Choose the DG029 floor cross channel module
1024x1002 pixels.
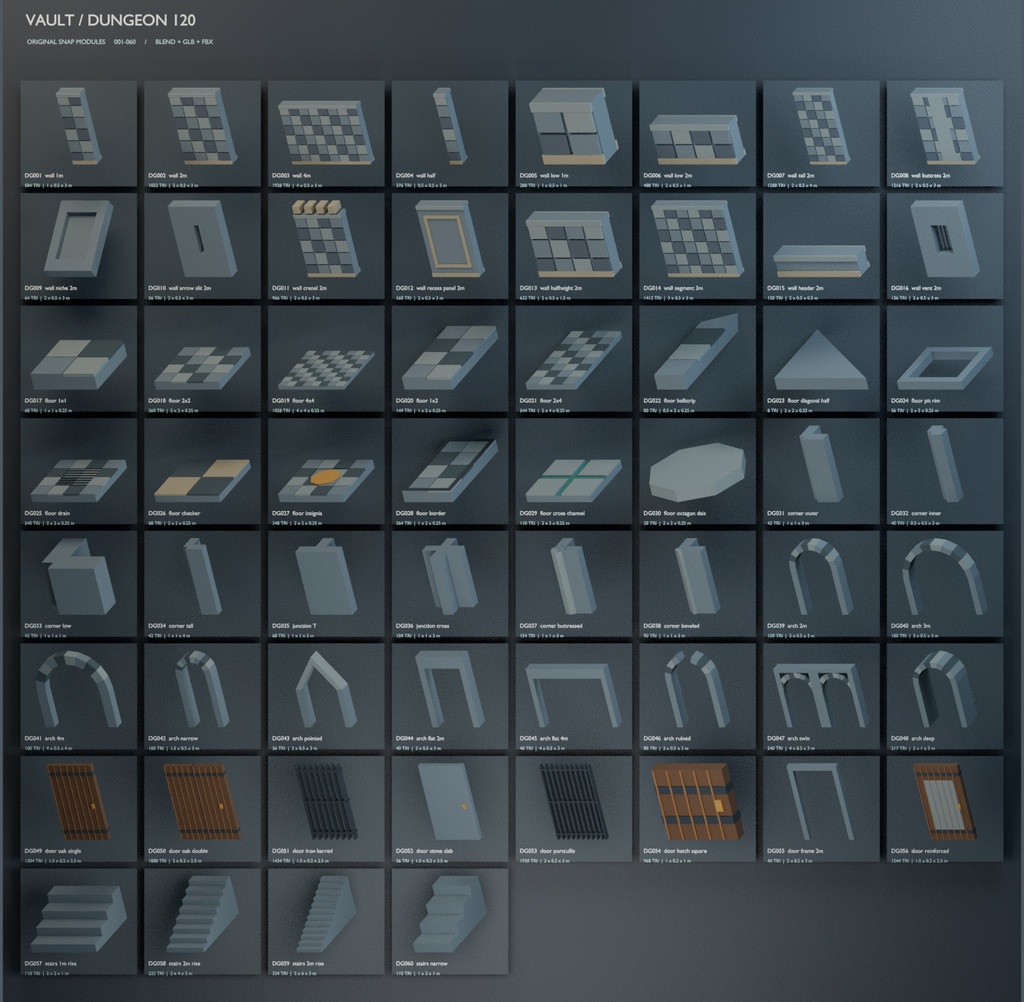pos(574,472)
